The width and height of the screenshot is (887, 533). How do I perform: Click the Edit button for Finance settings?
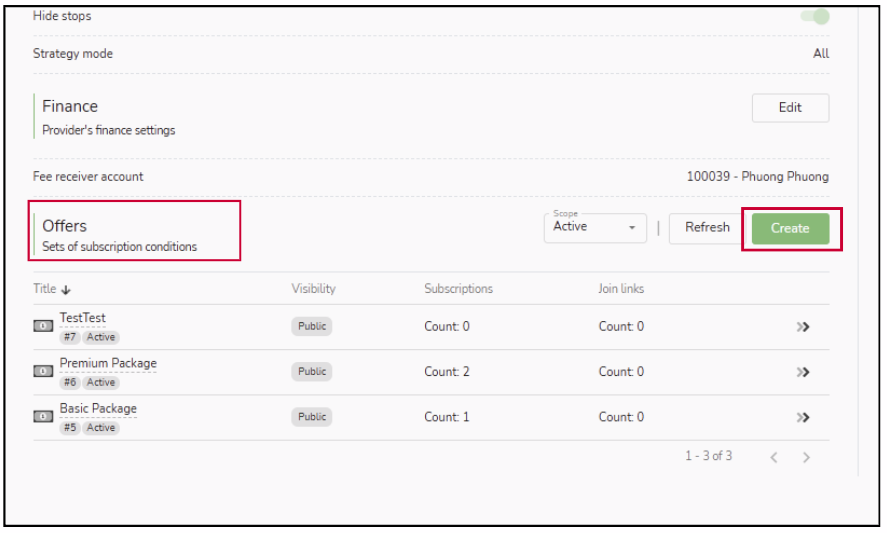point(790,108)
